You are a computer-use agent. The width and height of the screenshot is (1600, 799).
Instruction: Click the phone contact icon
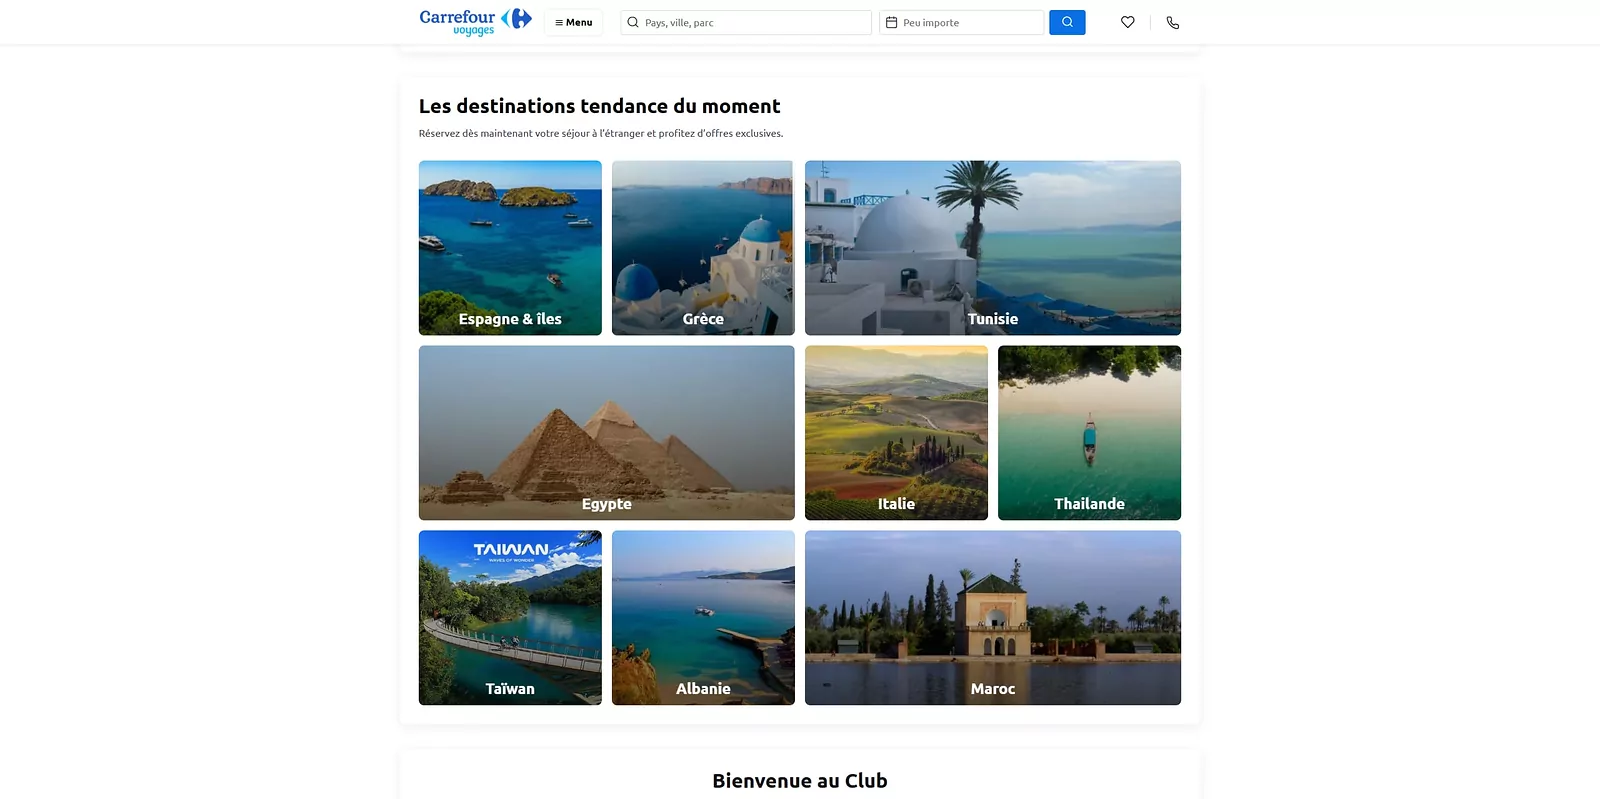(1173, 22)
